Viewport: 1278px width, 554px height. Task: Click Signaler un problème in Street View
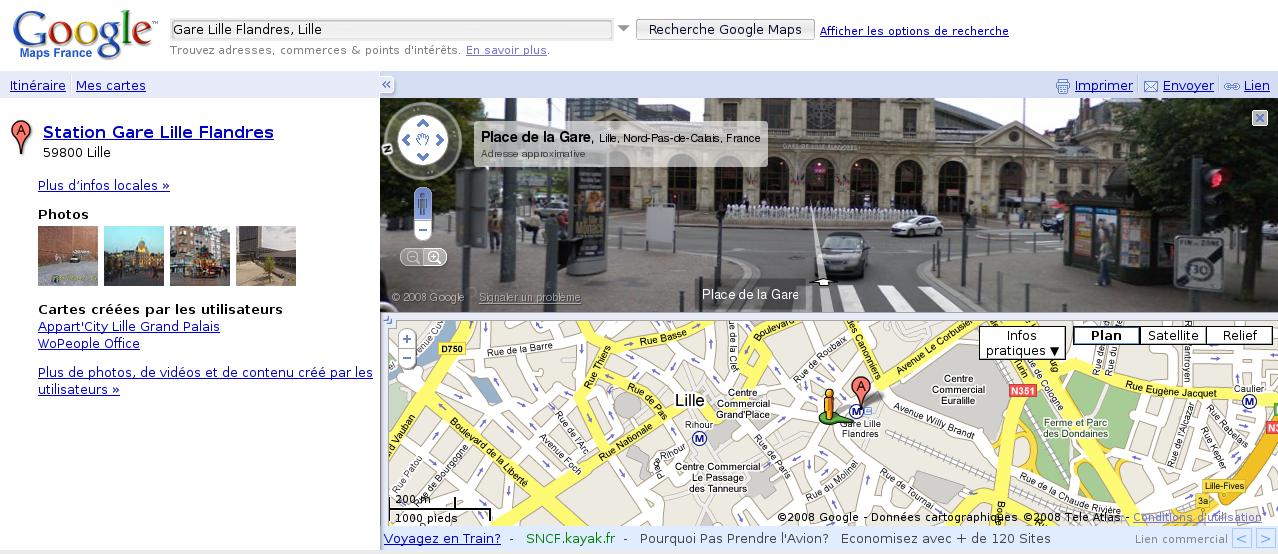point(530,297)
